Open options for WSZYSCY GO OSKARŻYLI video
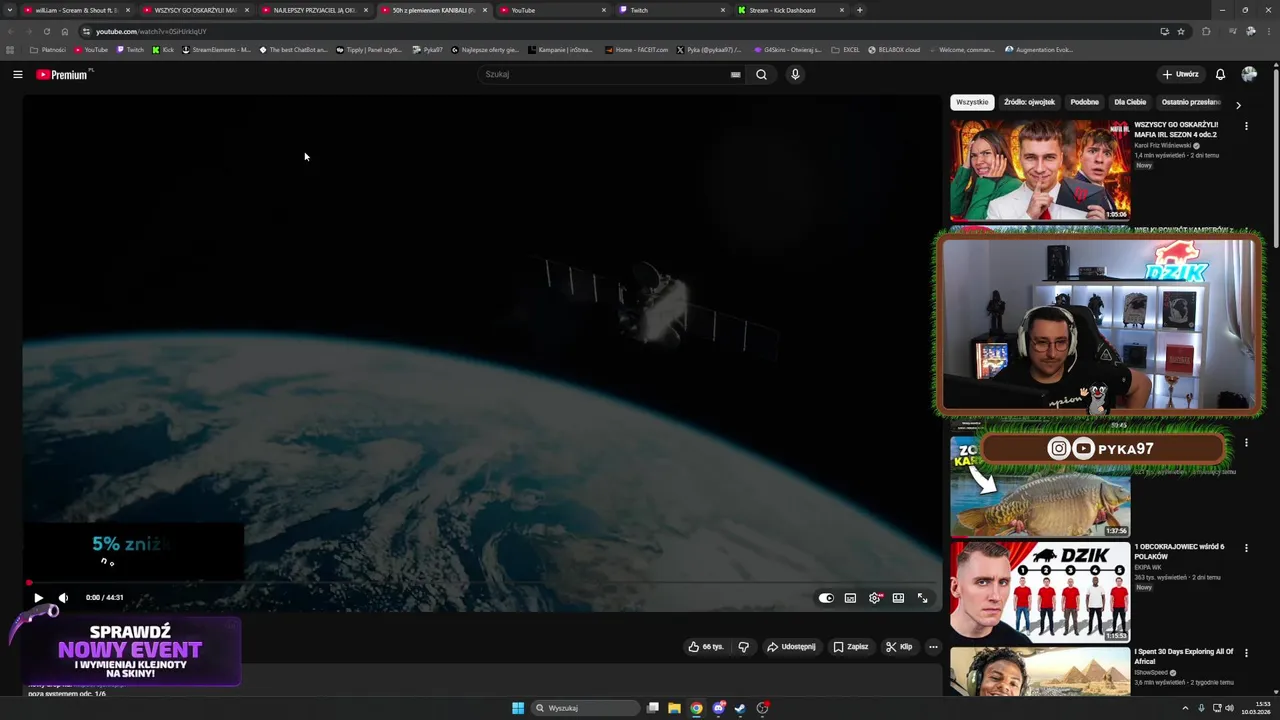Image resolution: width=1280 pixels, height=720 pixels. coord(1246,126)
